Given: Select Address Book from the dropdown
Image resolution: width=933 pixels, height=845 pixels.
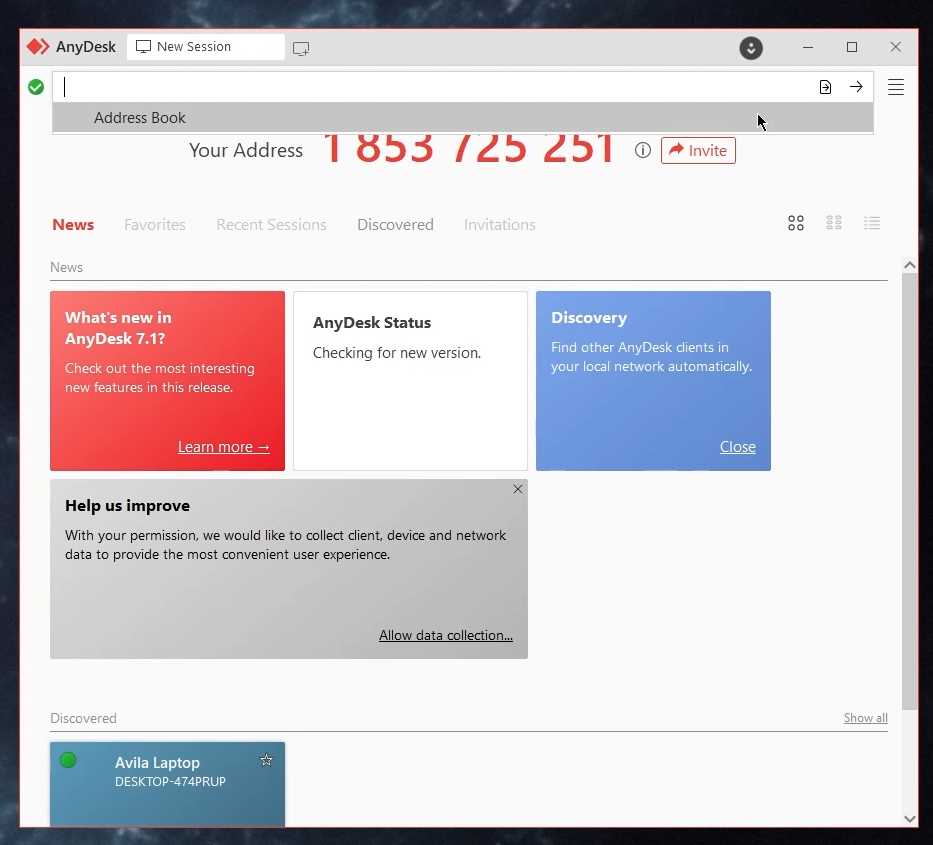Looking at the screenshot, I should 462,118.
